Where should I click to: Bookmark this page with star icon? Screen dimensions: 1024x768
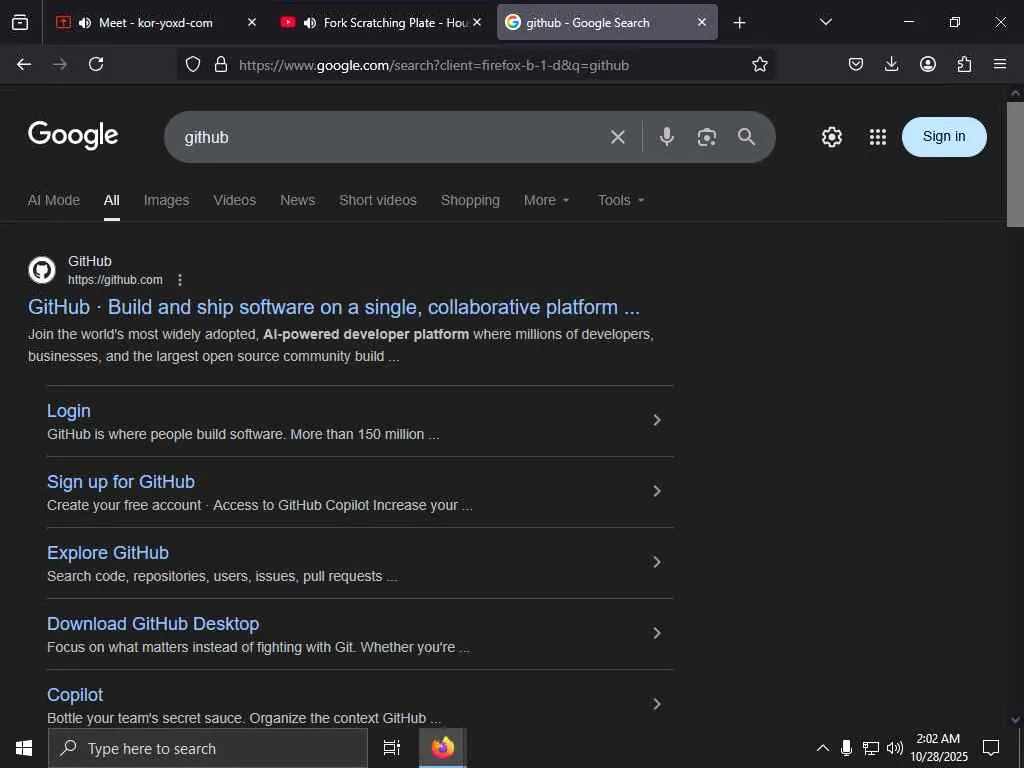(760, 64)
